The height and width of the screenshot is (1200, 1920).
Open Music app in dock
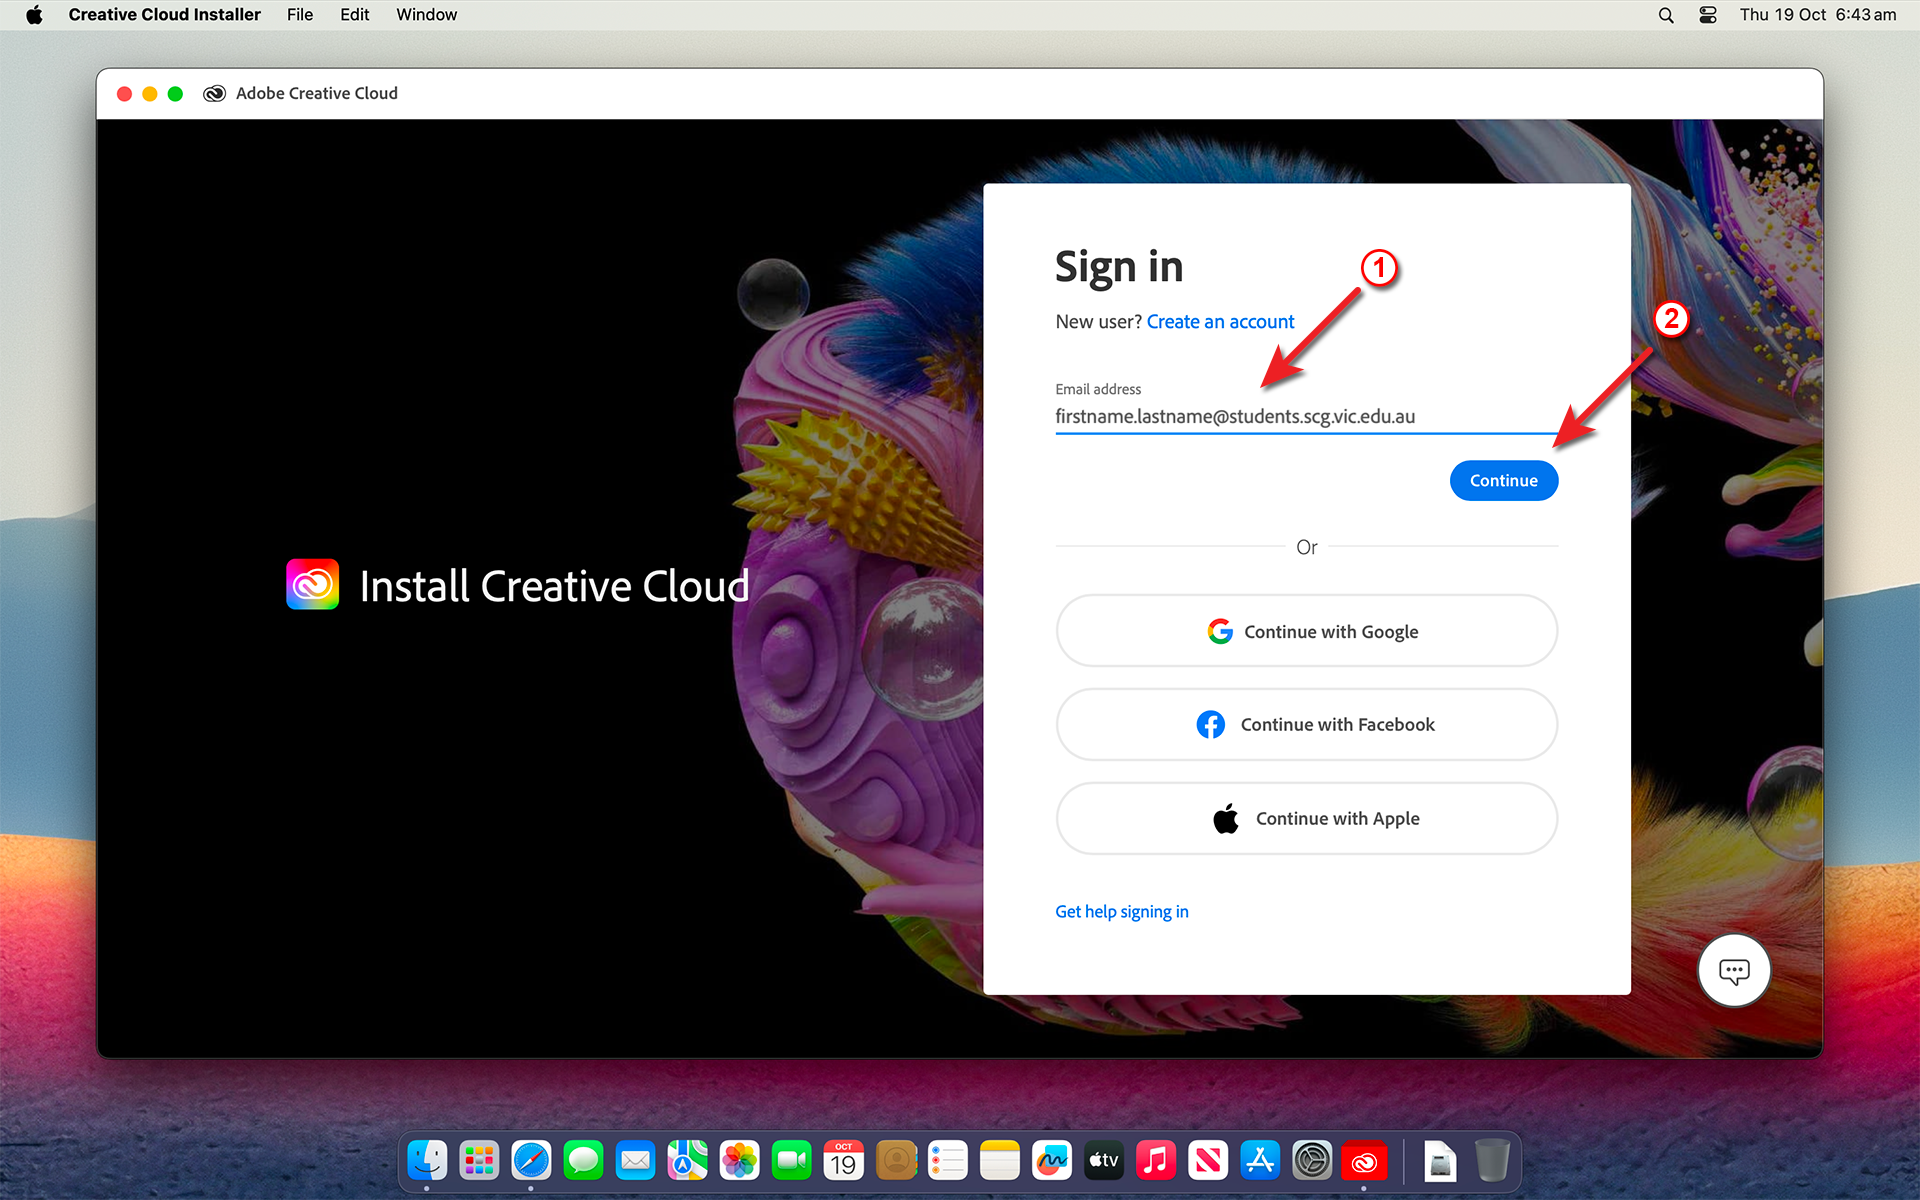pos(1156,1161)
